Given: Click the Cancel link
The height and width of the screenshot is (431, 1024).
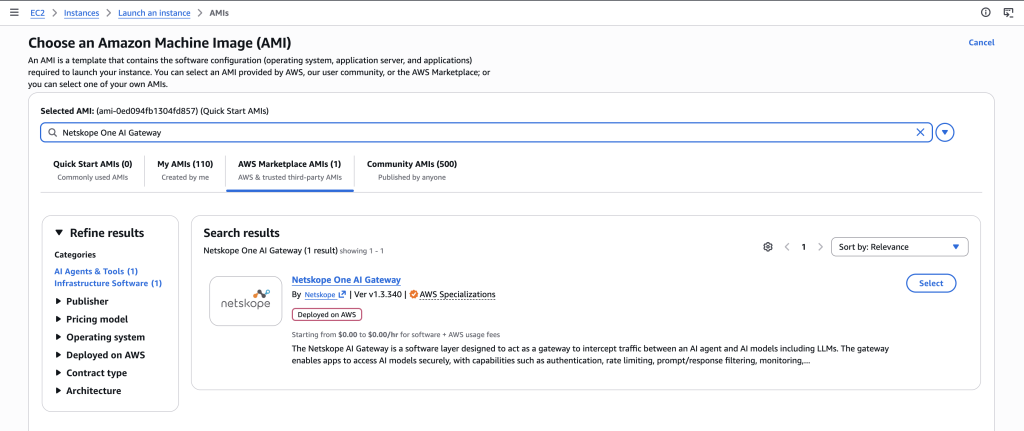Looking at the screenshot, I should pos(982,42).
